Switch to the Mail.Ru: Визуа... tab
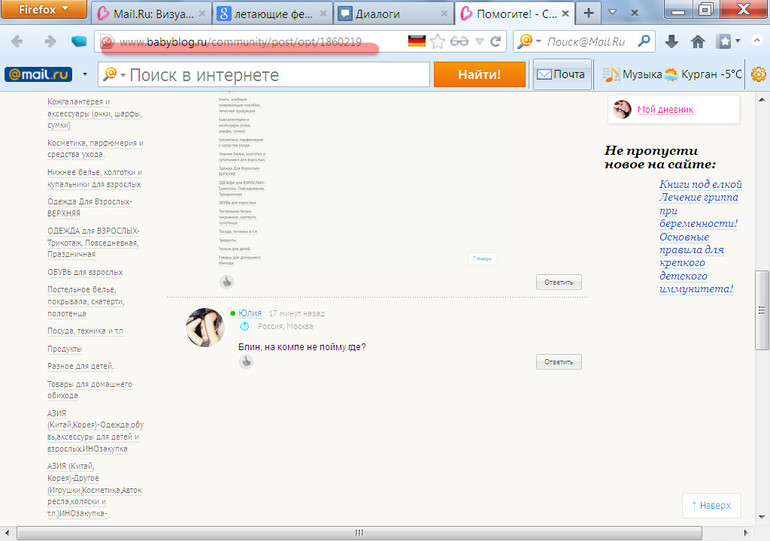Screen dimensions: 770x541 [x=150, y=13]
